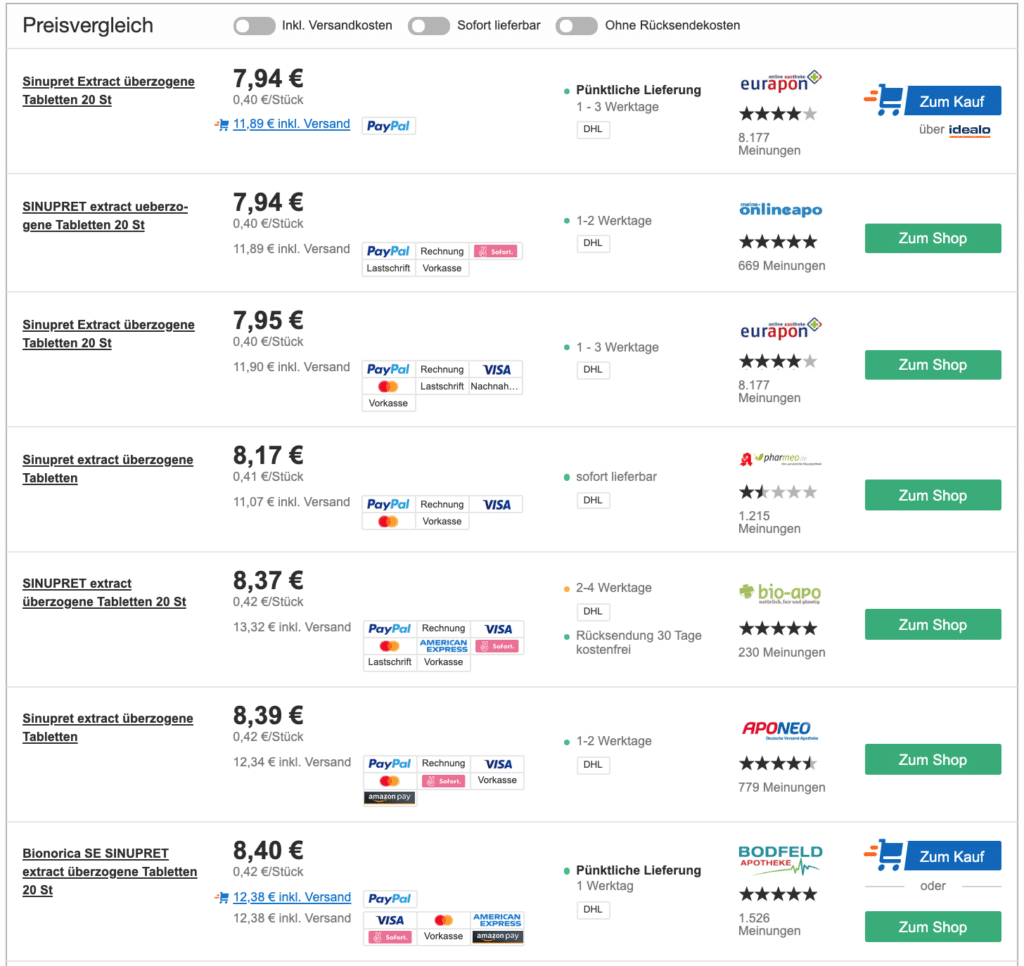
Task: Click the APONEO star rating
Action: (778, 763)
